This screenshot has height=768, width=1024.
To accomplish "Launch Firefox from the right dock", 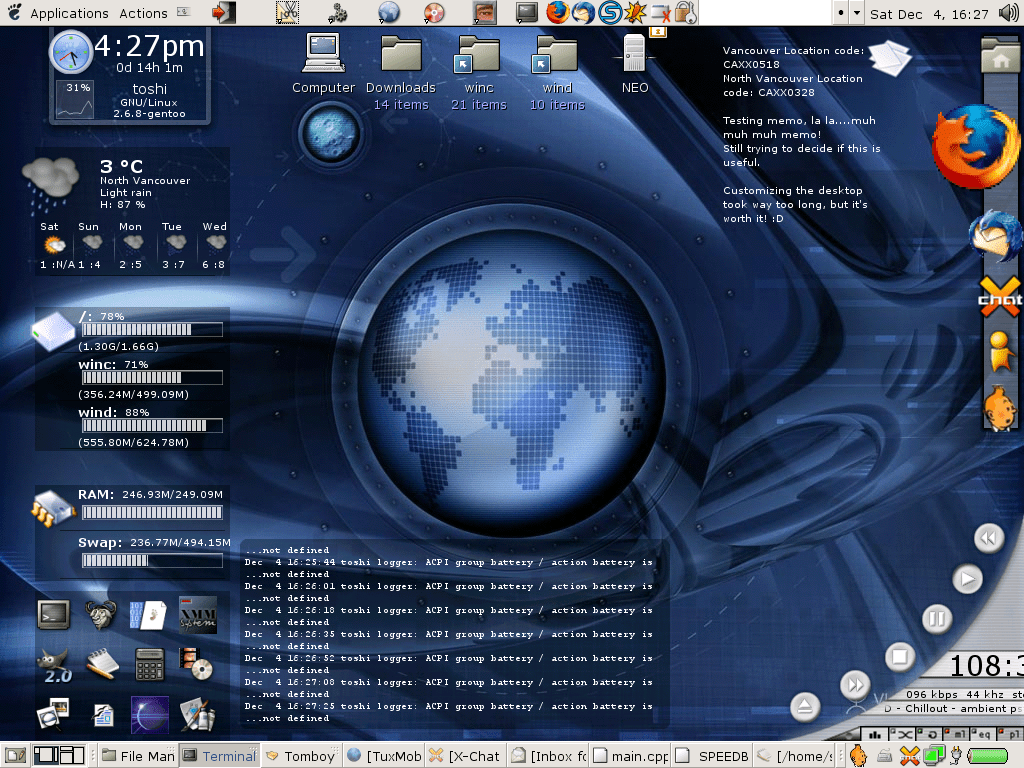I will pyautogui.click(x=976, y=147).
